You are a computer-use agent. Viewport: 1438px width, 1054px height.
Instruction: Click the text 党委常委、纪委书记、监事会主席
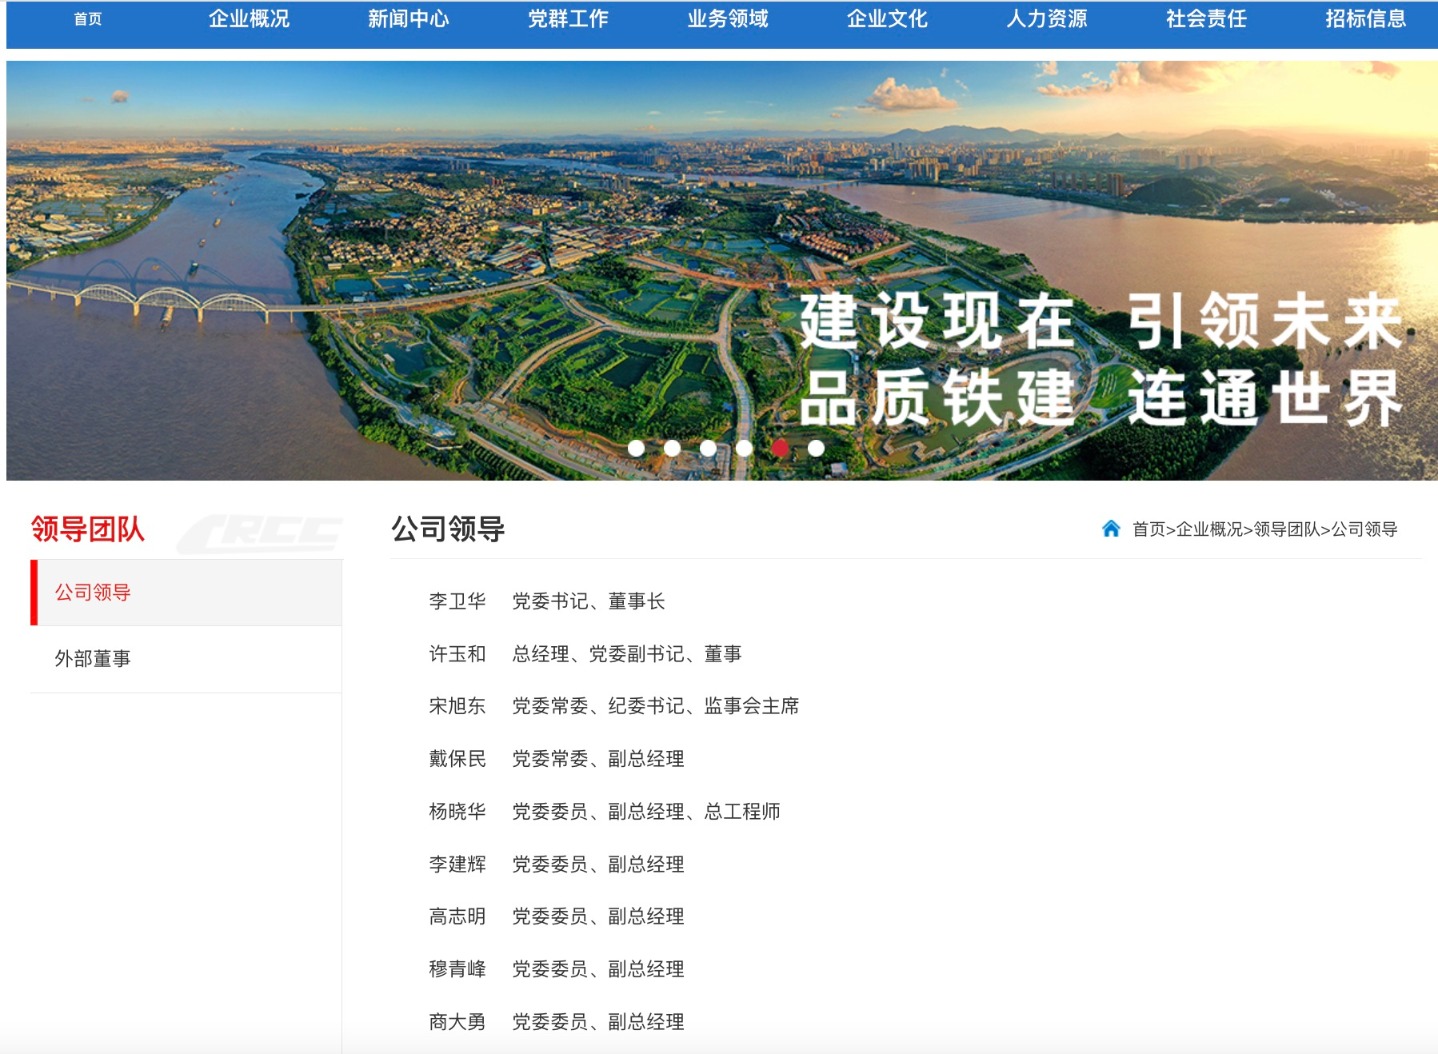[x=656, y=706]
